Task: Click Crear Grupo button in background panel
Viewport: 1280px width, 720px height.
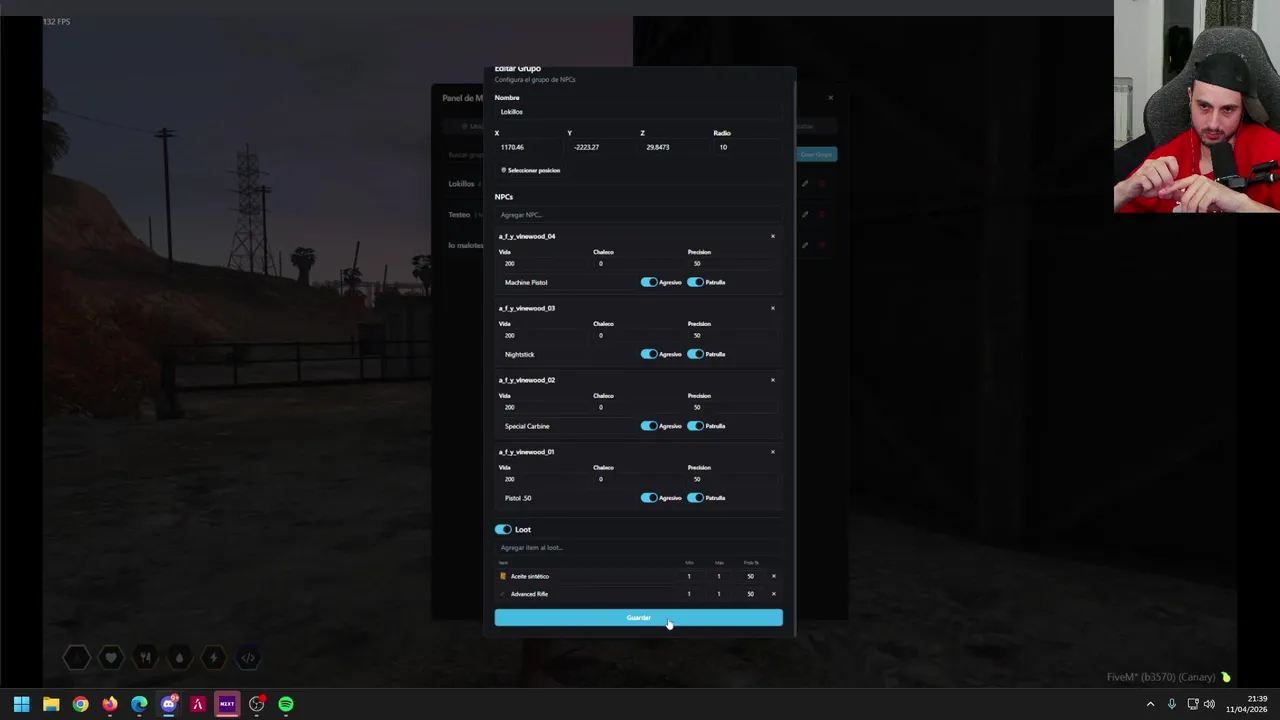Action: tap(816, 154)
